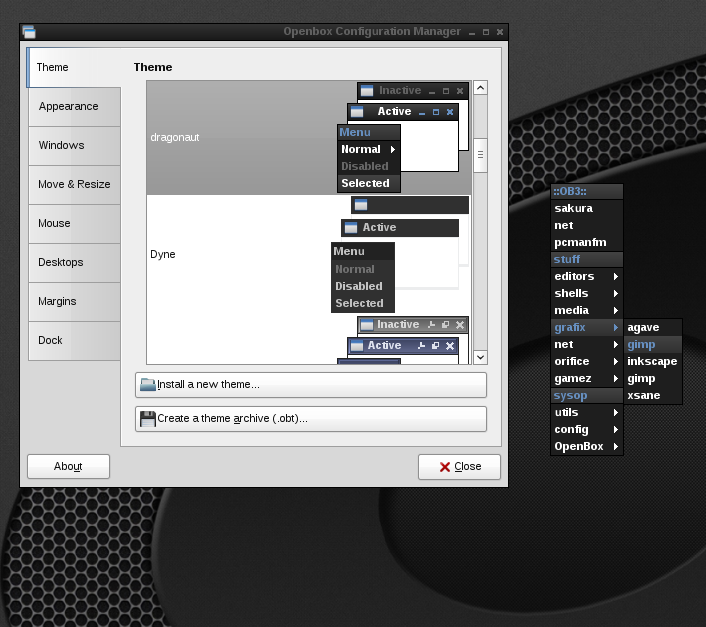Select the Theme tab
This screenshot has width=706, height=627.
[x=74, y=68]
